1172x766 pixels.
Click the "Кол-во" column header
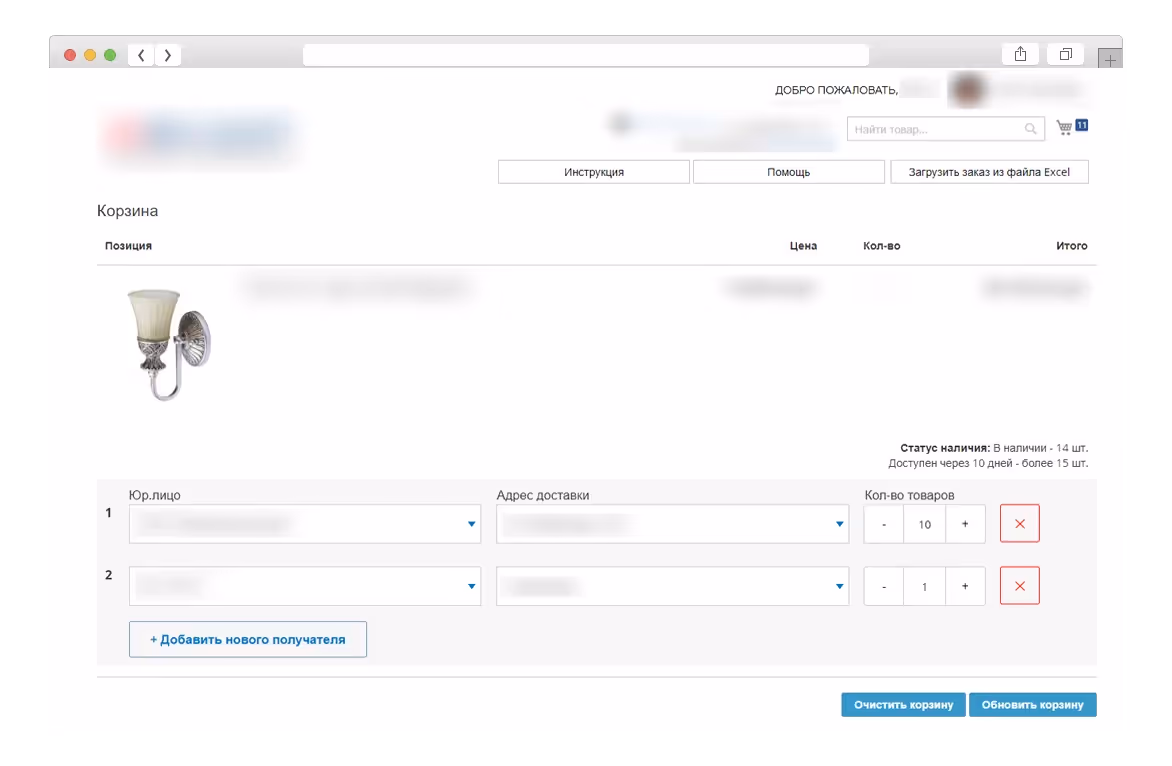(x=881, y=246)
